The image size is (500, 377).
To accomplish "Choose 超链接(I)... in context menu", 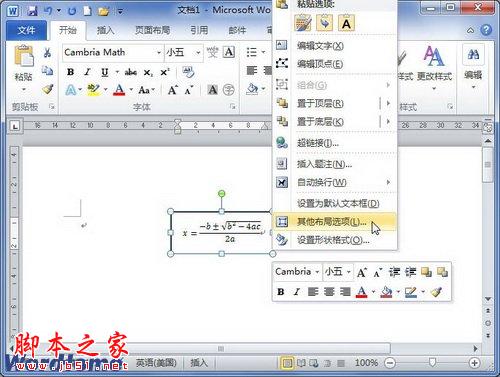I will [335, 143].
